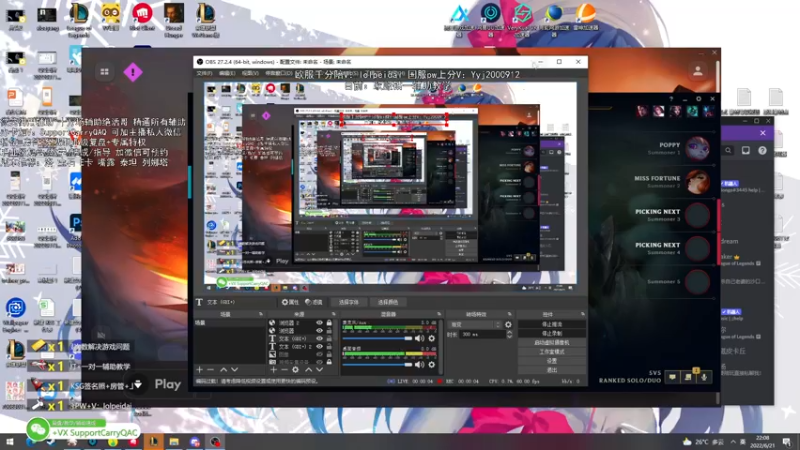This screenshot has width=800, height=450.
Task: Pop out the Scenes dock panel
Action: tap(261, 314)
